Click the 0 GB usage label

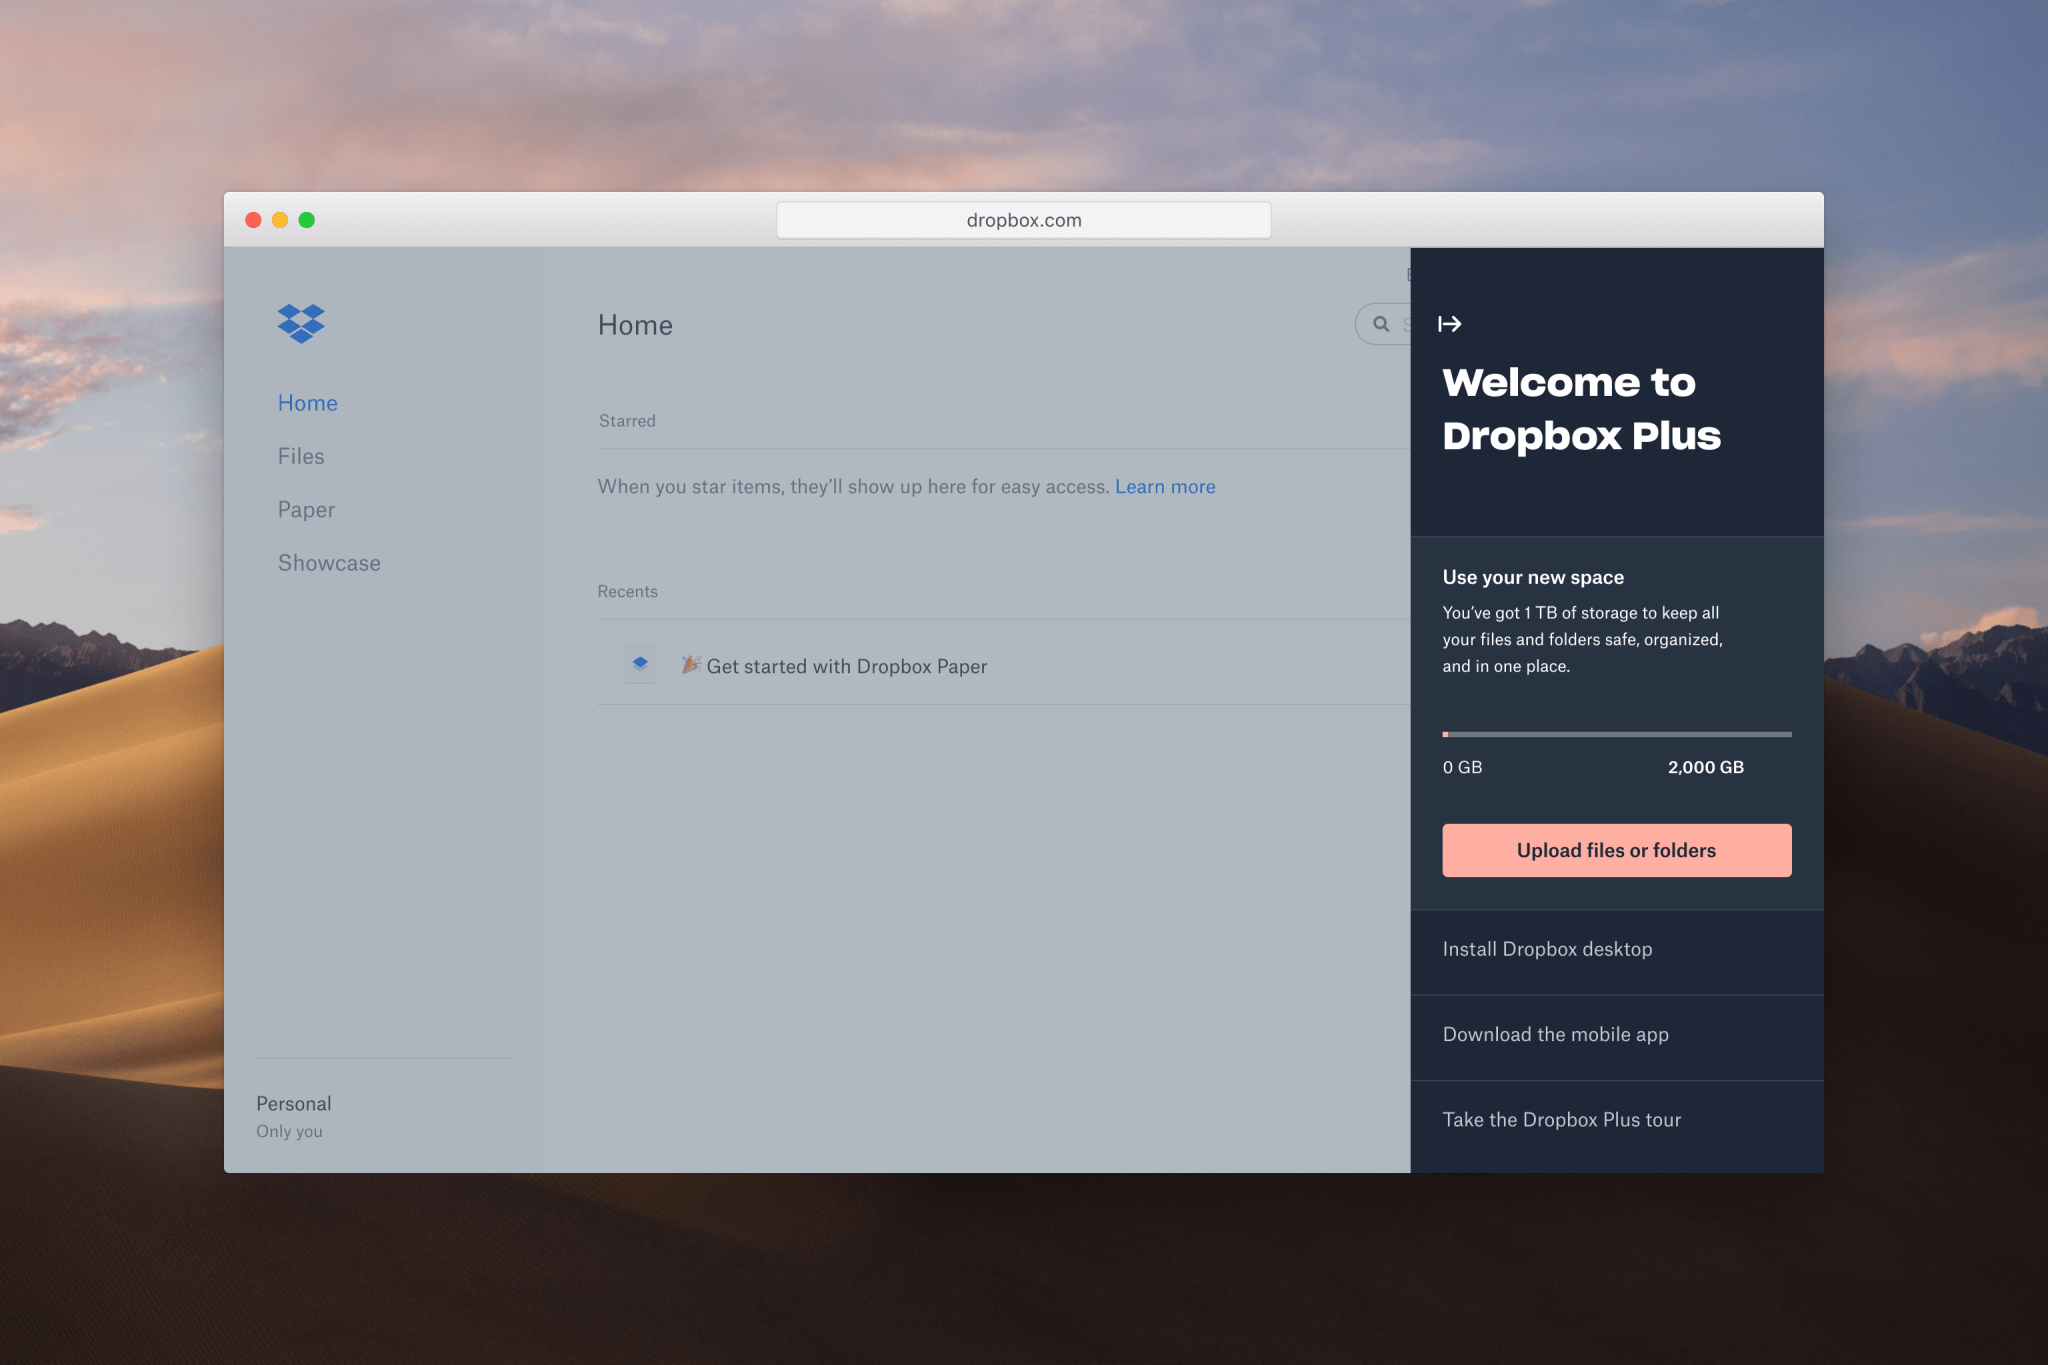point(1462,767)
